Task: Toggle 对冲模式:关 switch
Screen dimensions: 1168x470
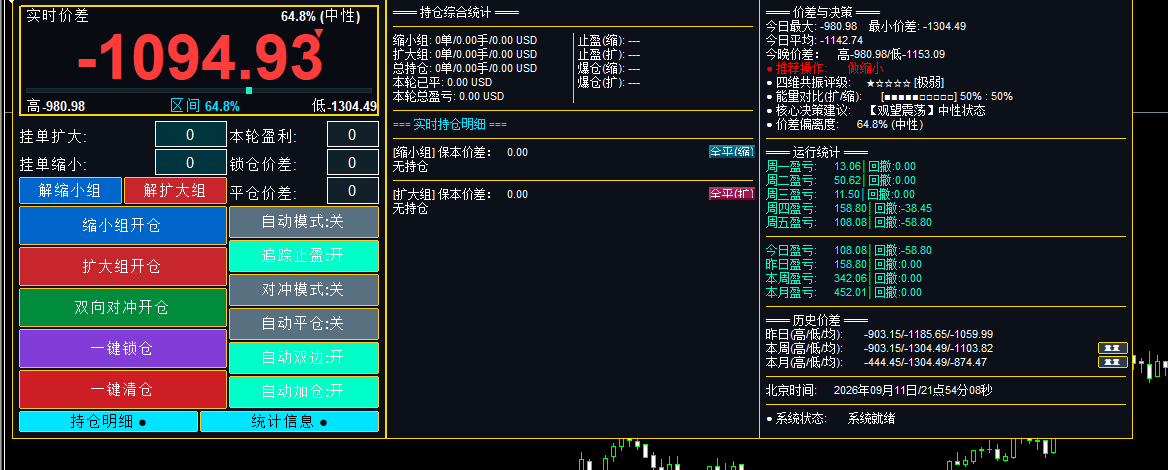Action: point(304,290)
